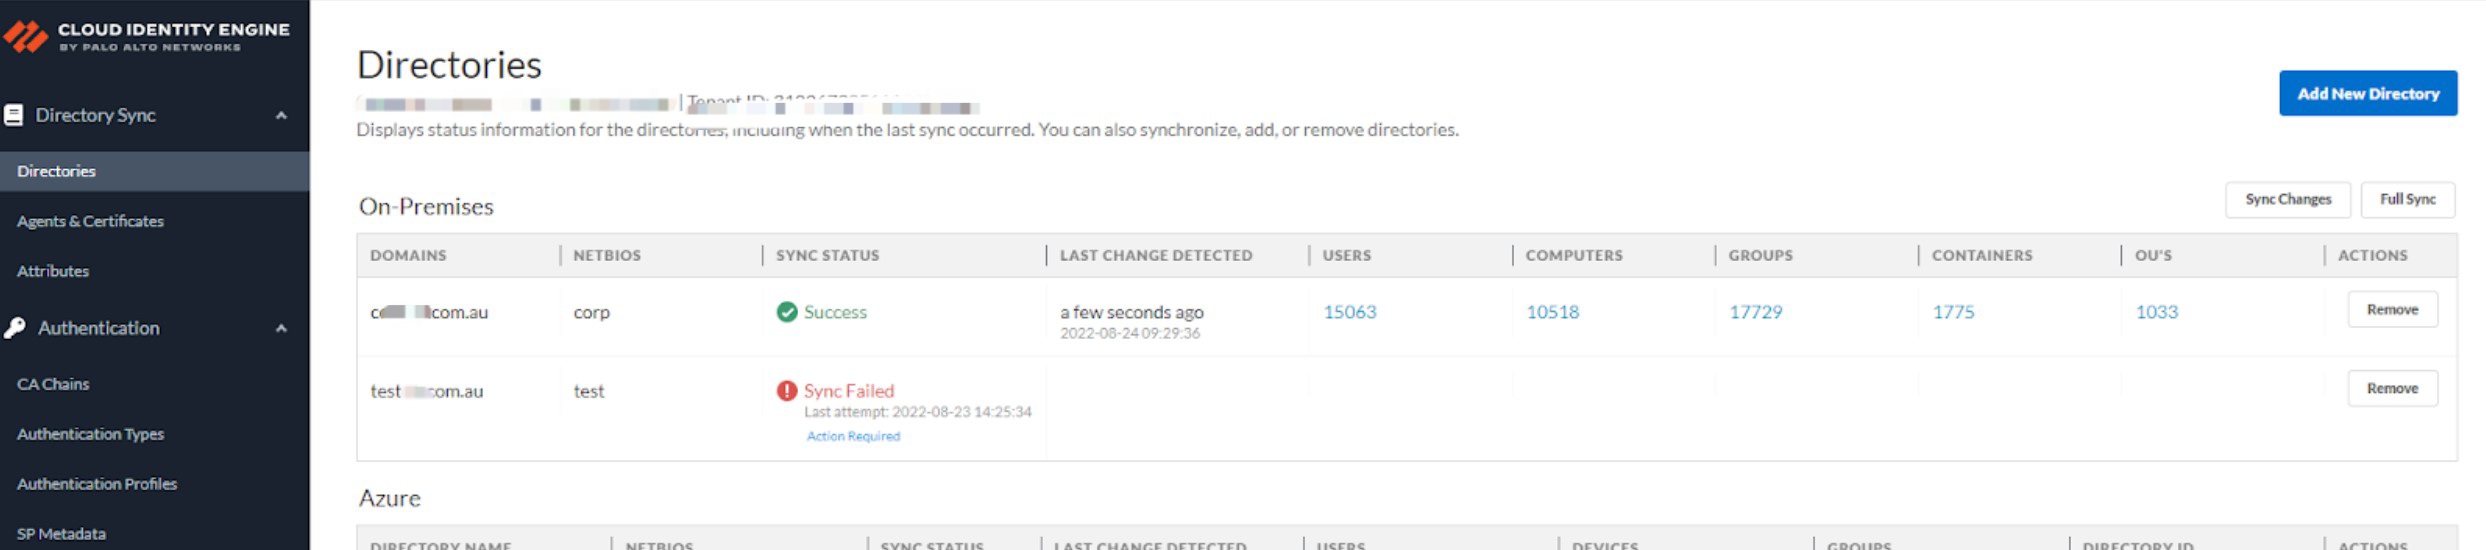Collapse the Directory Sync section chevron
2486x550 pixels.
281,115
